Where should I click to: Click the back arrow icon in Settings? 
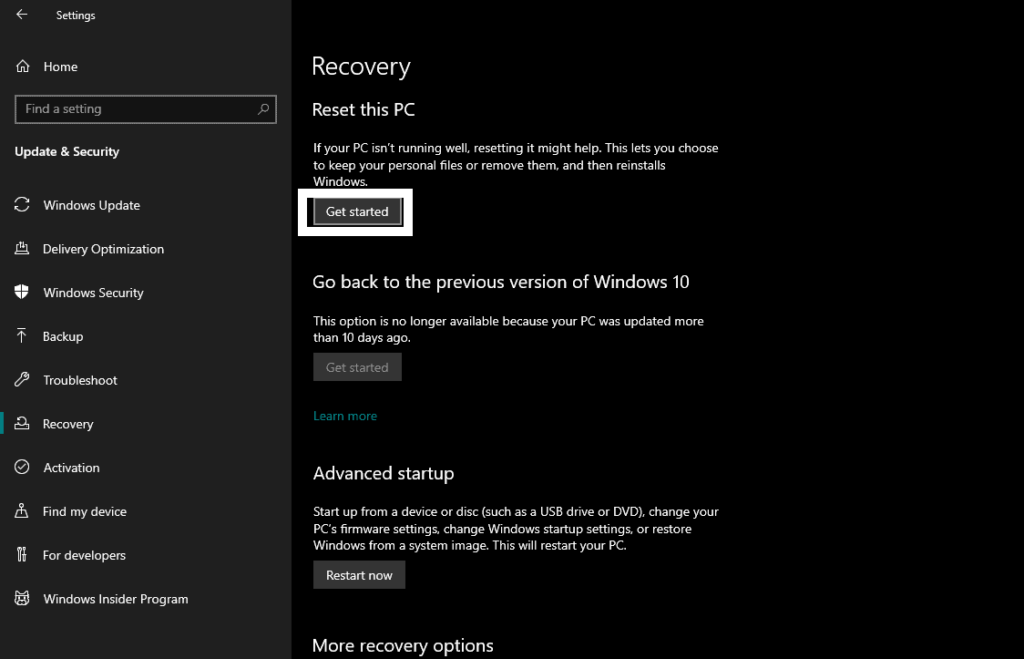[22, 14]
